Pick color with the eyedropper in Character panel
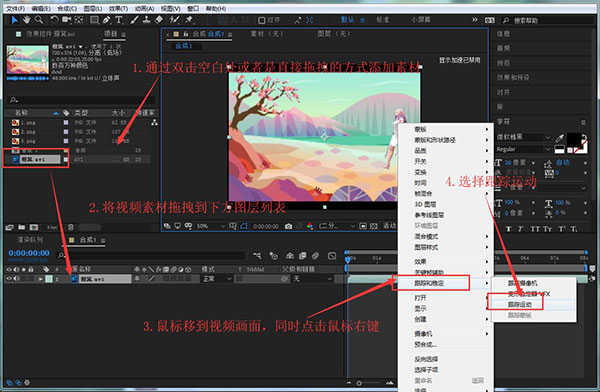Viewport: 600px width, 392px height. (559, 138)
